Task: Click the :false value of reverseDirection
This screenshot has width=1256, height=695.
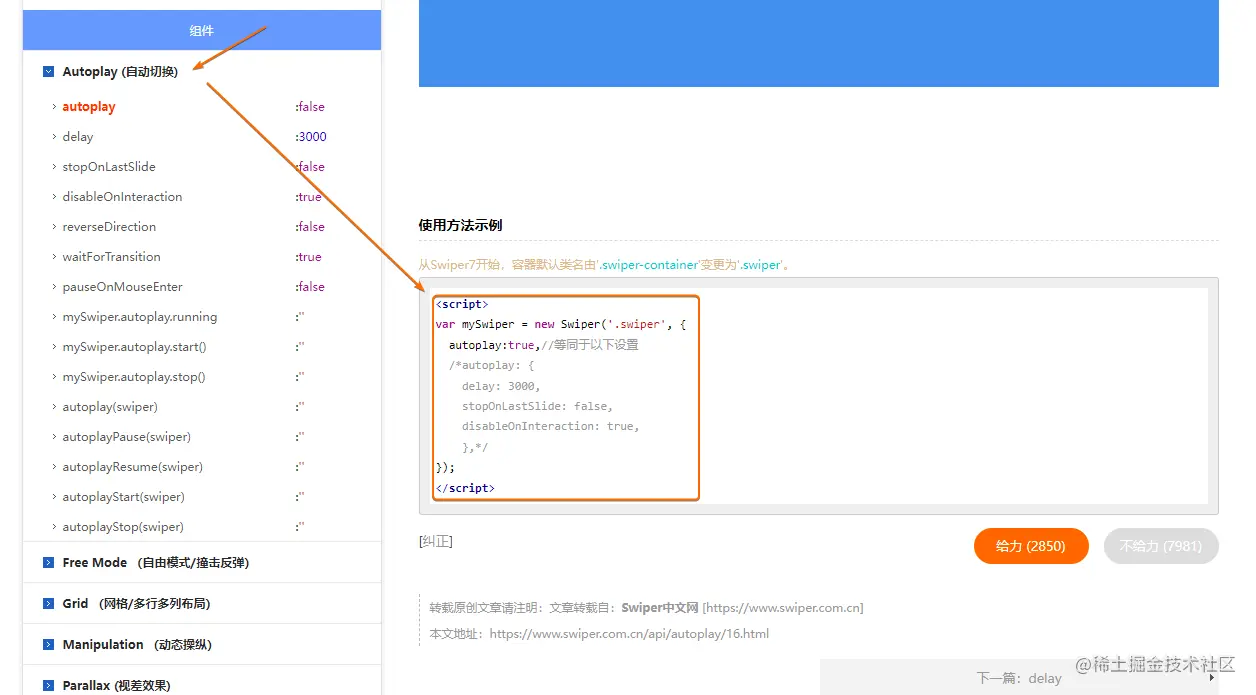Action: (310, 227)
